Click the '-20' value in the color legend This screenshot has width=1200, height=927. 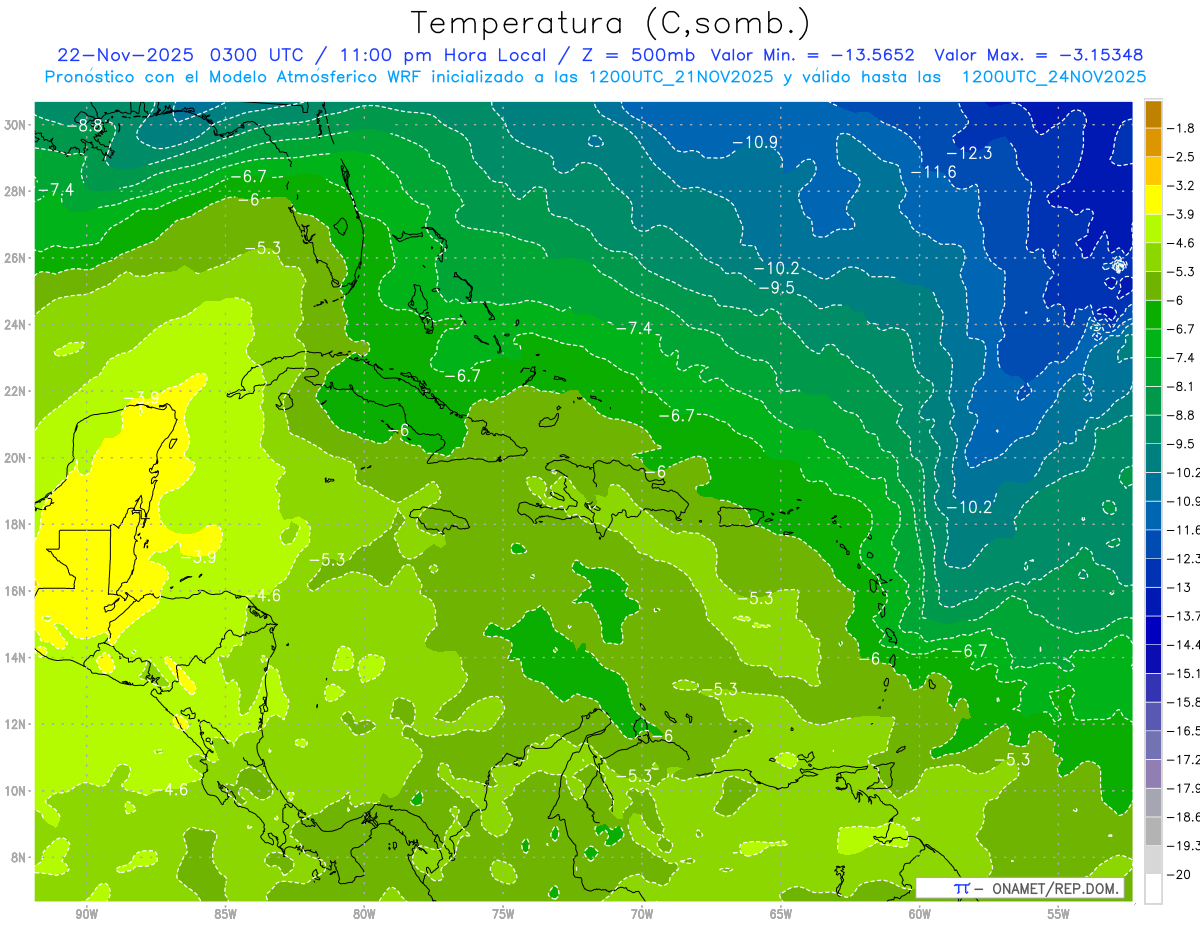pos(1180,874)
